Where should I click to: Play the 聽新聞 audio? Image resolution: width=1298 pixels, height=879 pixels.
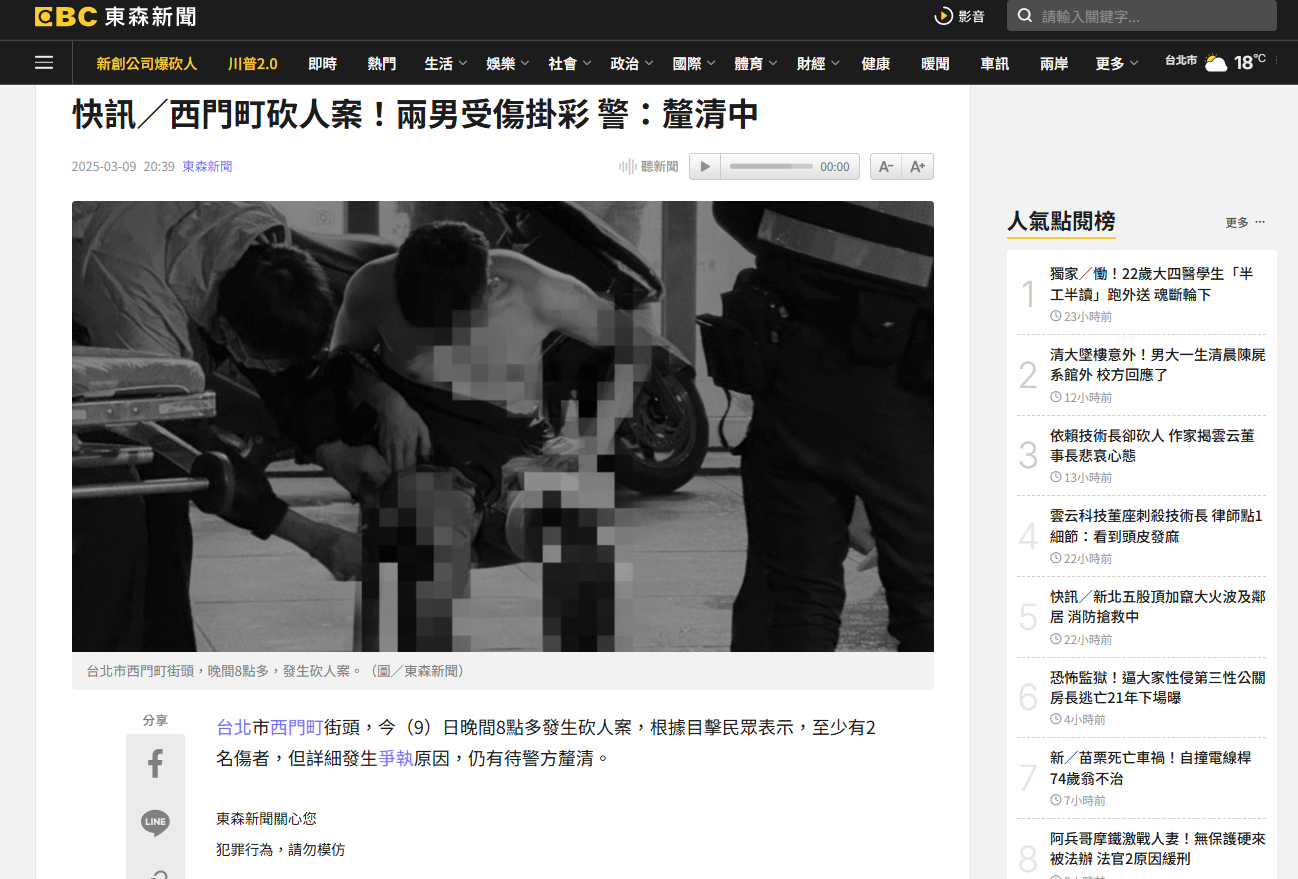(x=705, y=167)
